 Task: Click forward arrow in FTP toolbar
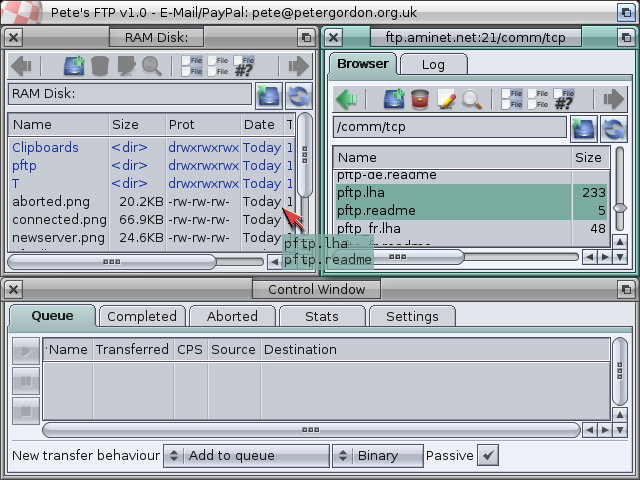pyautogui.click(x=614, y=99)
